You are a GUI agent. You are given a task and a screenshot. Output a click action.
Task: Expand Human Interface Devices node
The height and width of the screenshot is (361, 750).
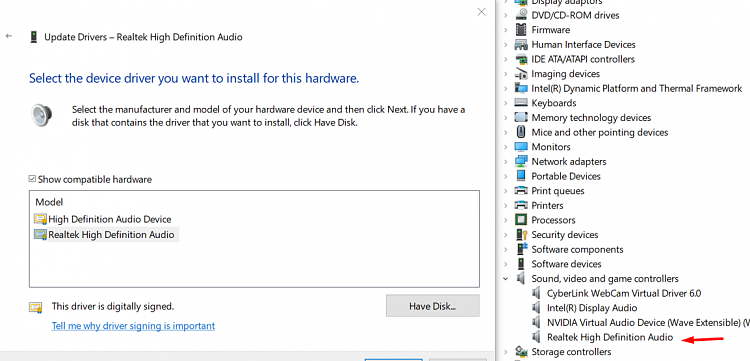point(506,44)
